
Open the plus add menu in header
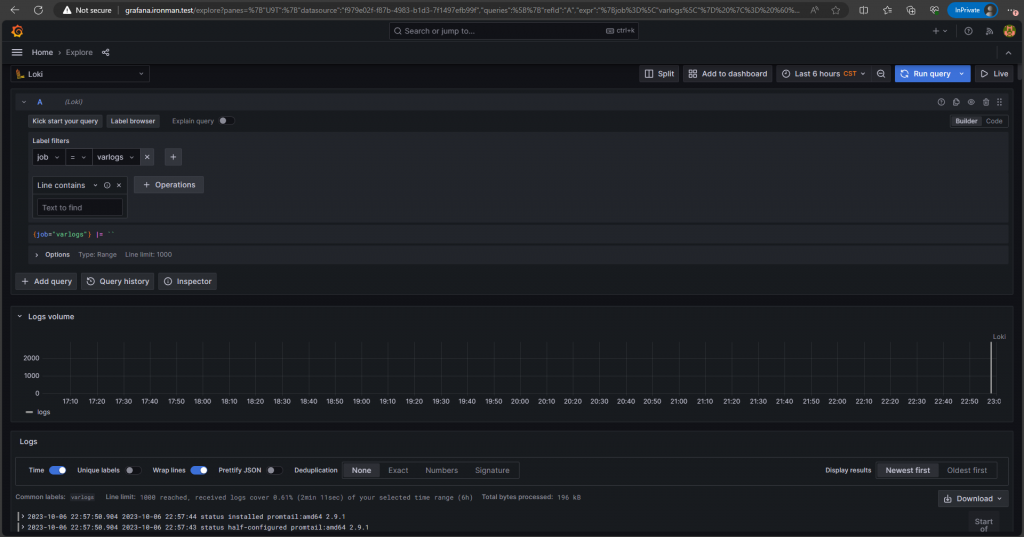pyautogui.click(x=939, y=31)
